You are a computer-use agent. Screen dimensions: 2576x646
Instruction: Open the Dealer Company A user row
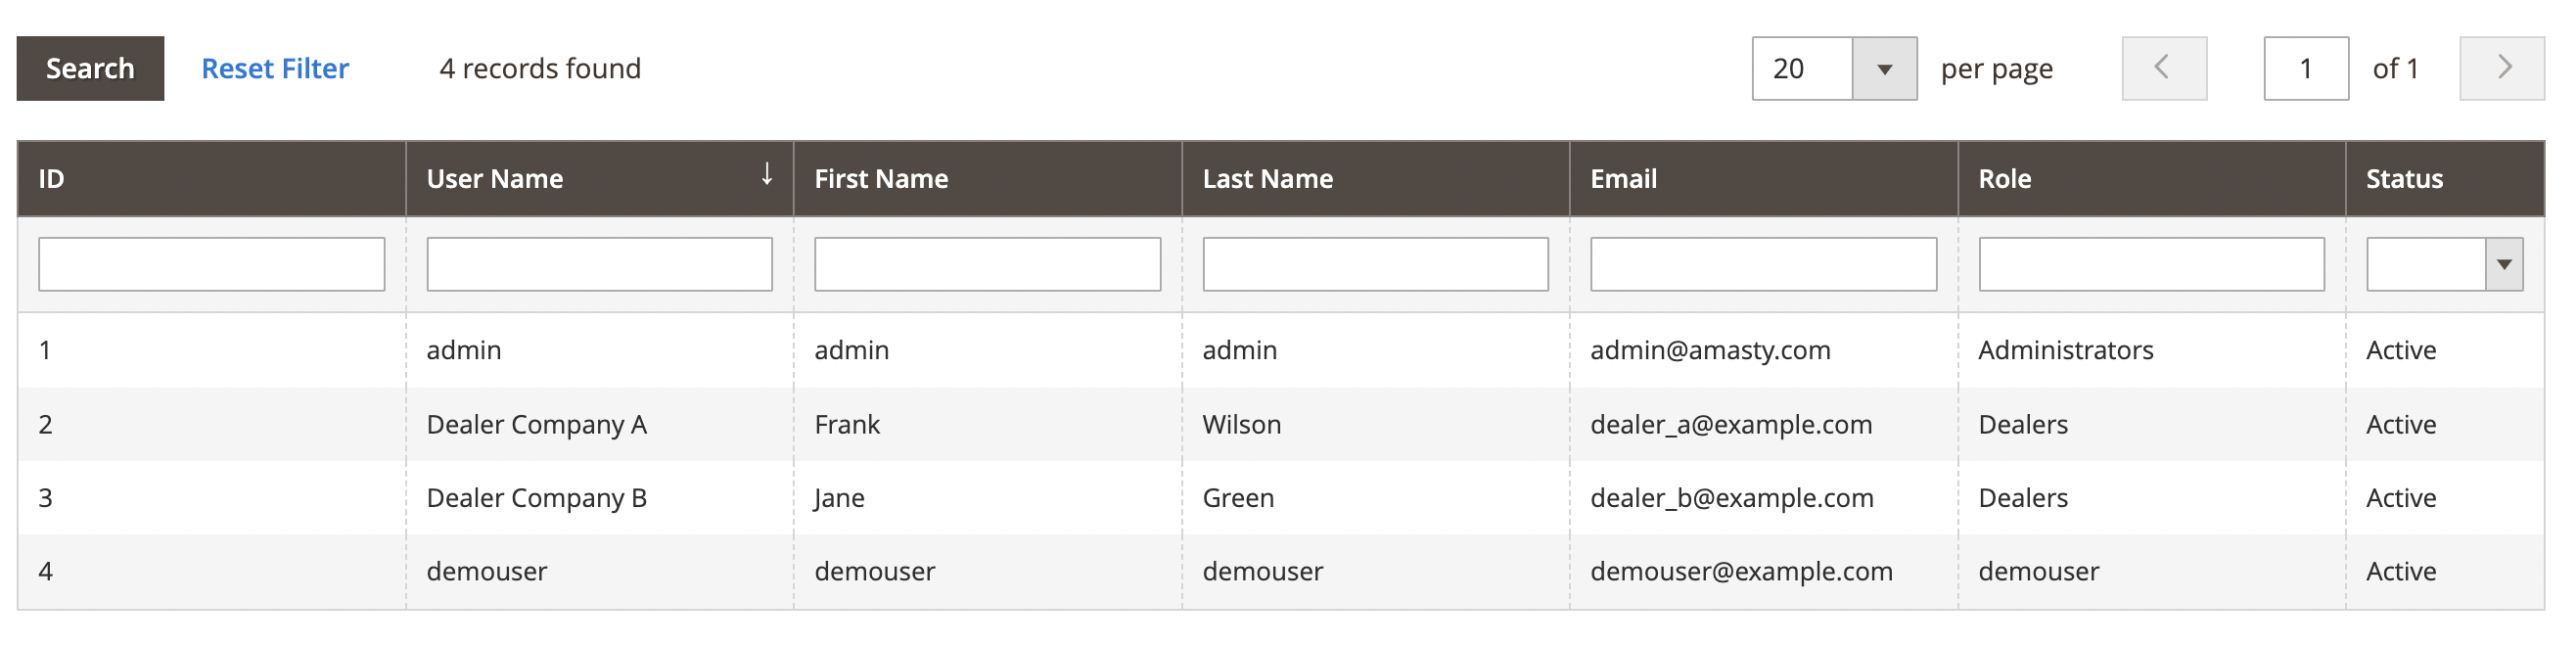click(1280, 424)
